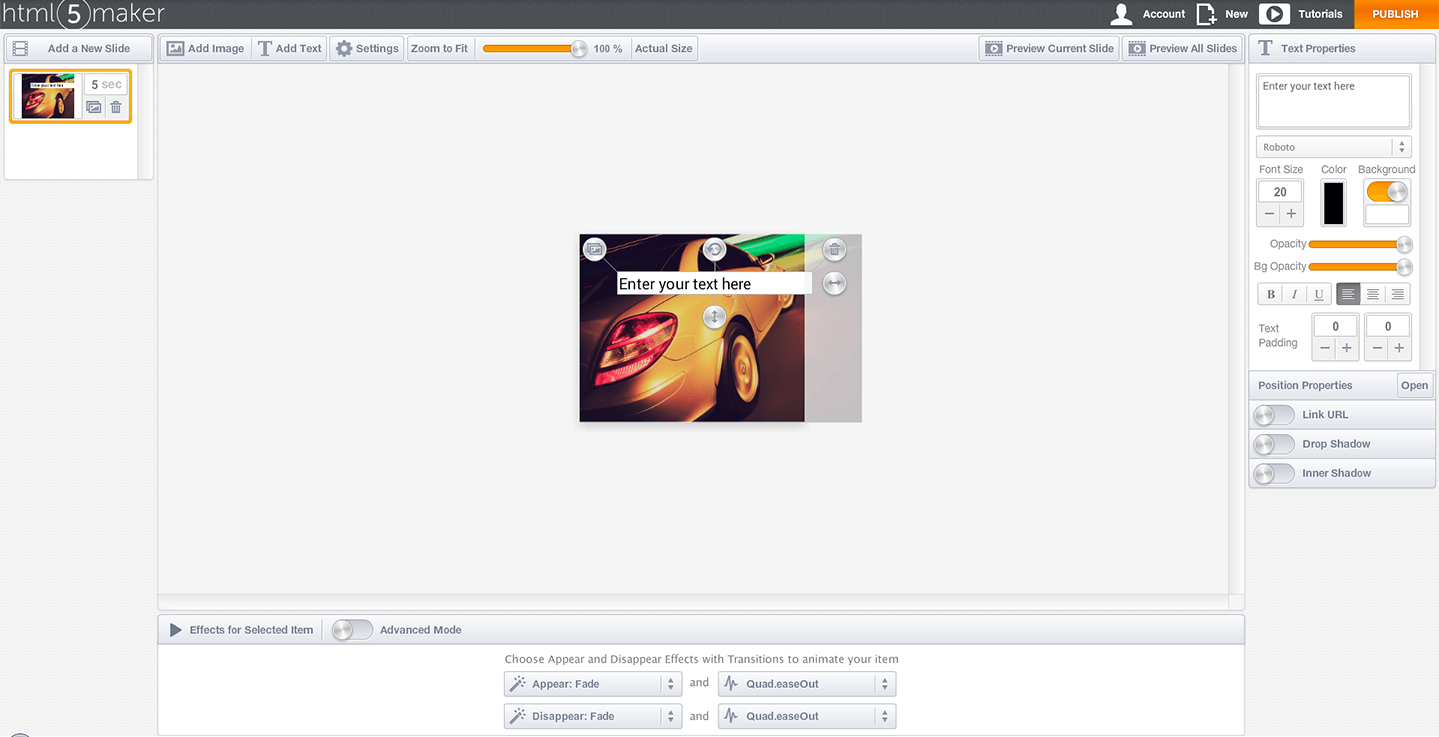Open Tutorials

[x=1301, y=14]
